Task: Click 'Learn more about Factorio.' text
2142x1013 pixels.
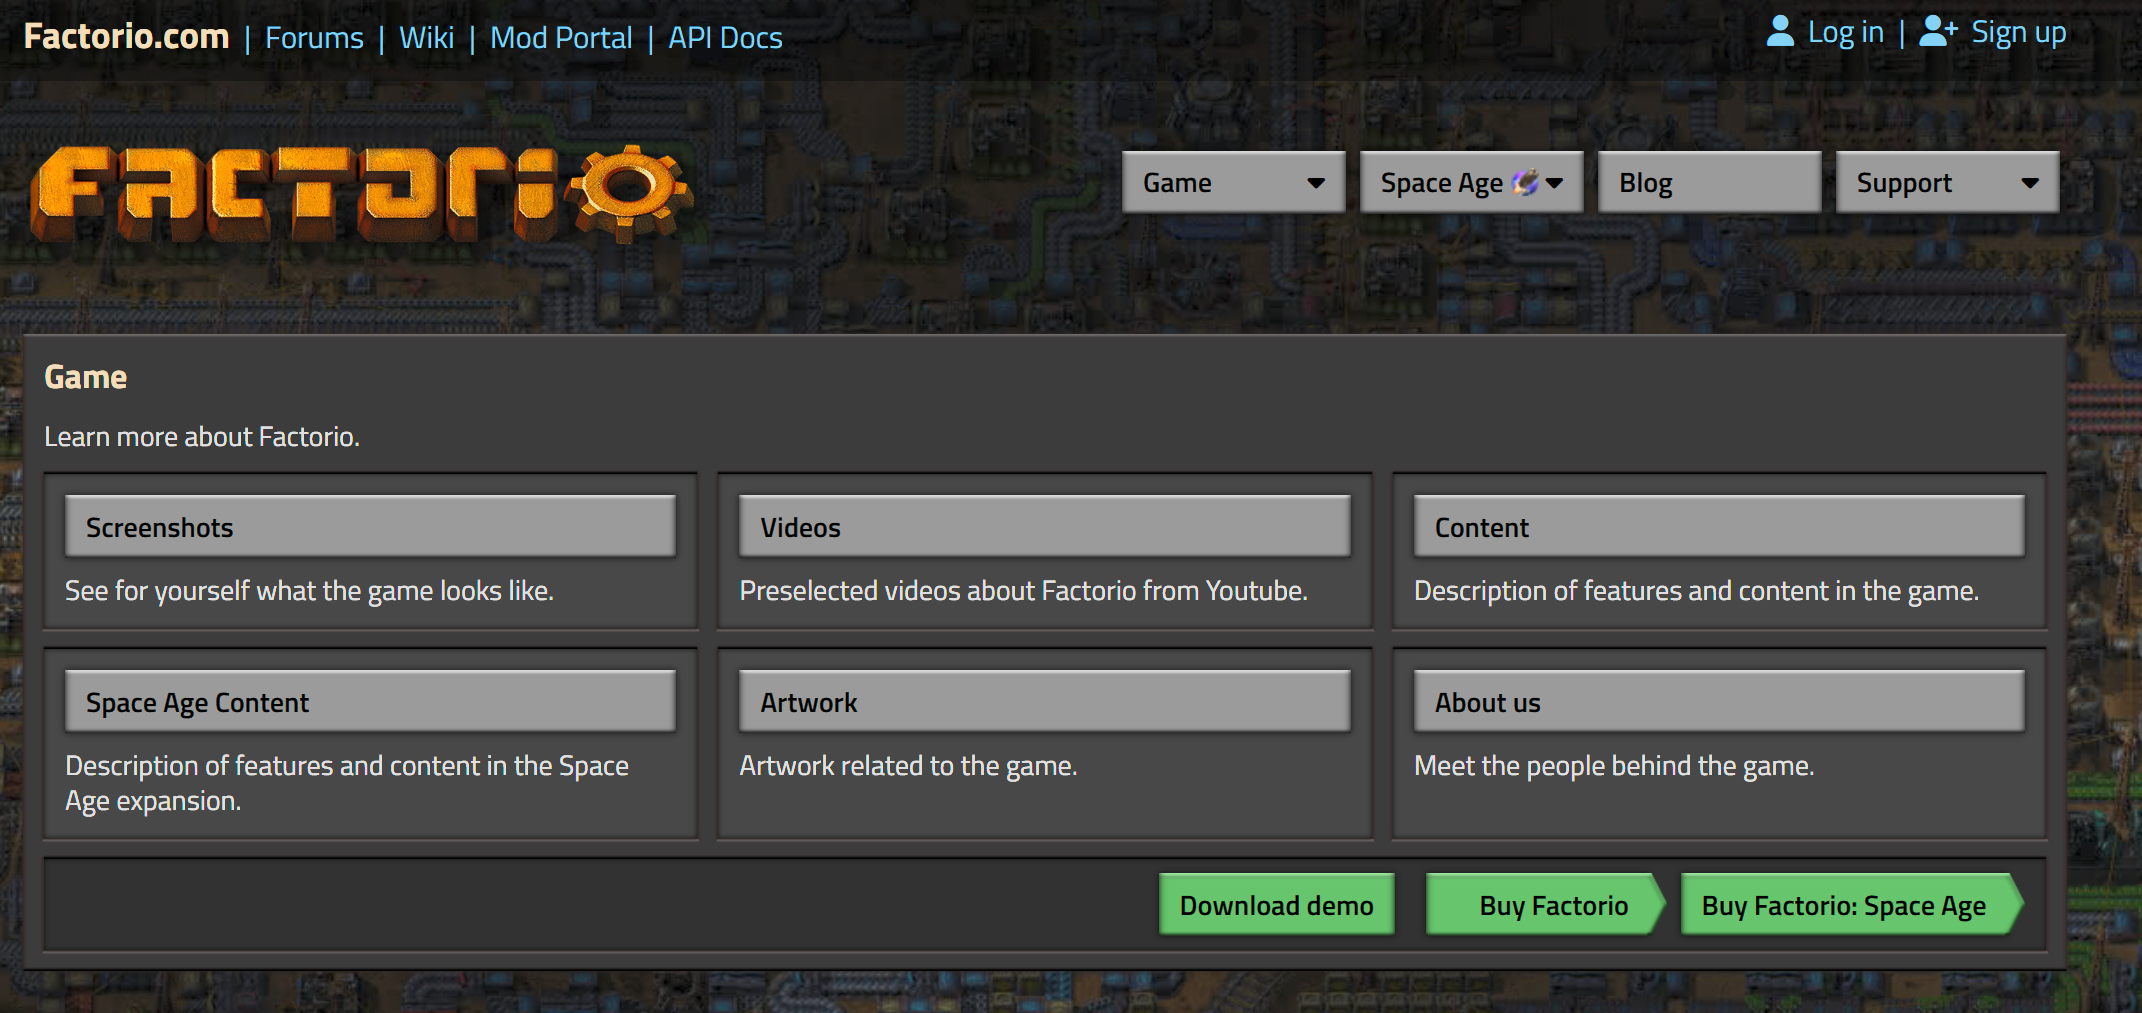Action: [202, 437]
